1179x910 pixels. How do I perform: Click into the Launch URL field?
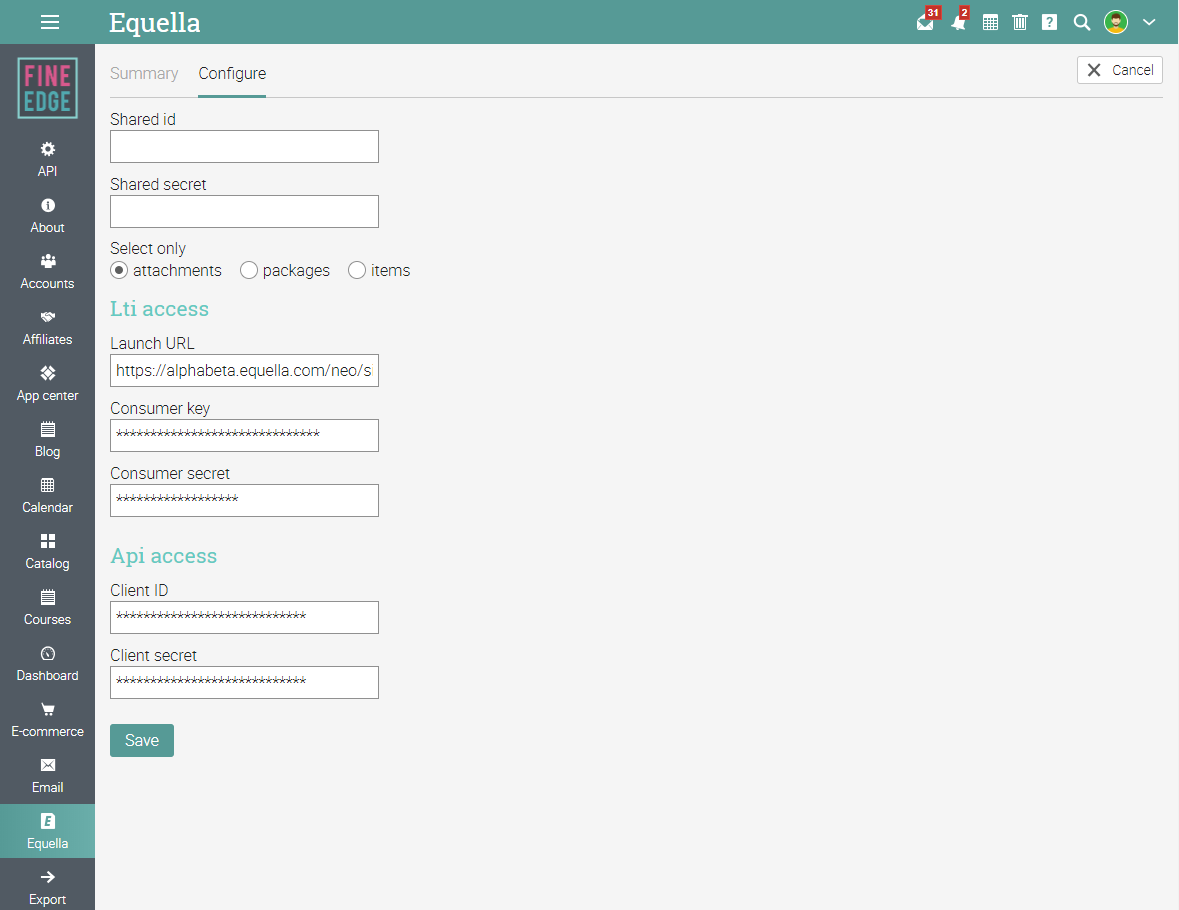tap(244, 371)
